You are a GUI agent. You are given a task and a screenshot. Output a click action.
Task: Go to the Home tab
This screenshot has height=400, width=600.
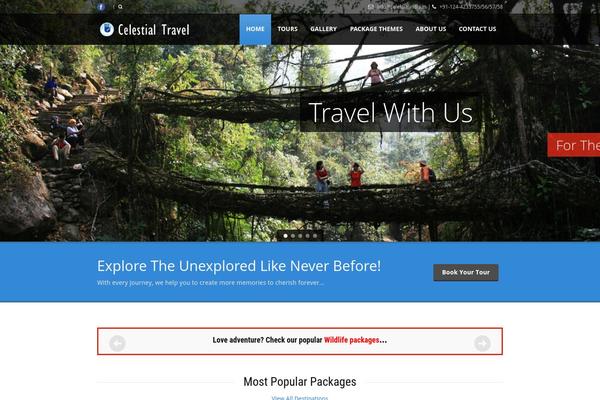(x=255, y=29)
